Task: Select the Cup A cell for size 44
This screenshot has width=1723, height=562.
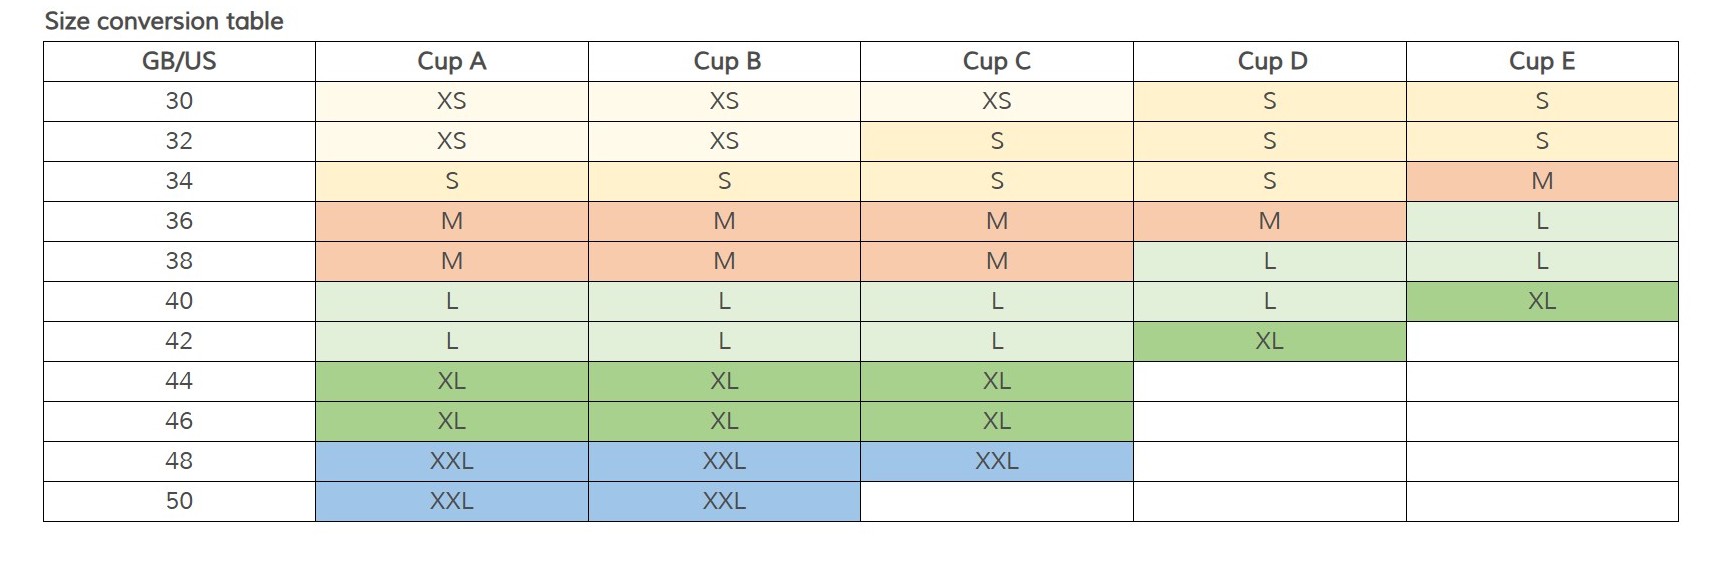Action: [x=451, y=381]
